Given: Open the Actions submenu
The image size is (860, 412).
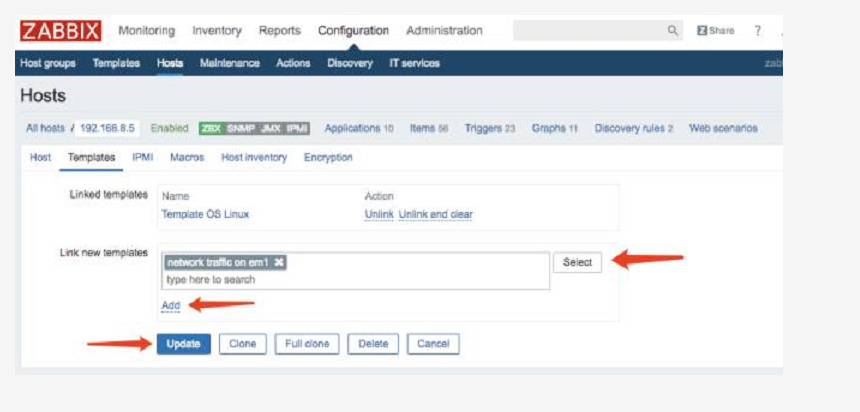Looking at the screenshot, I should pos(293,63).
